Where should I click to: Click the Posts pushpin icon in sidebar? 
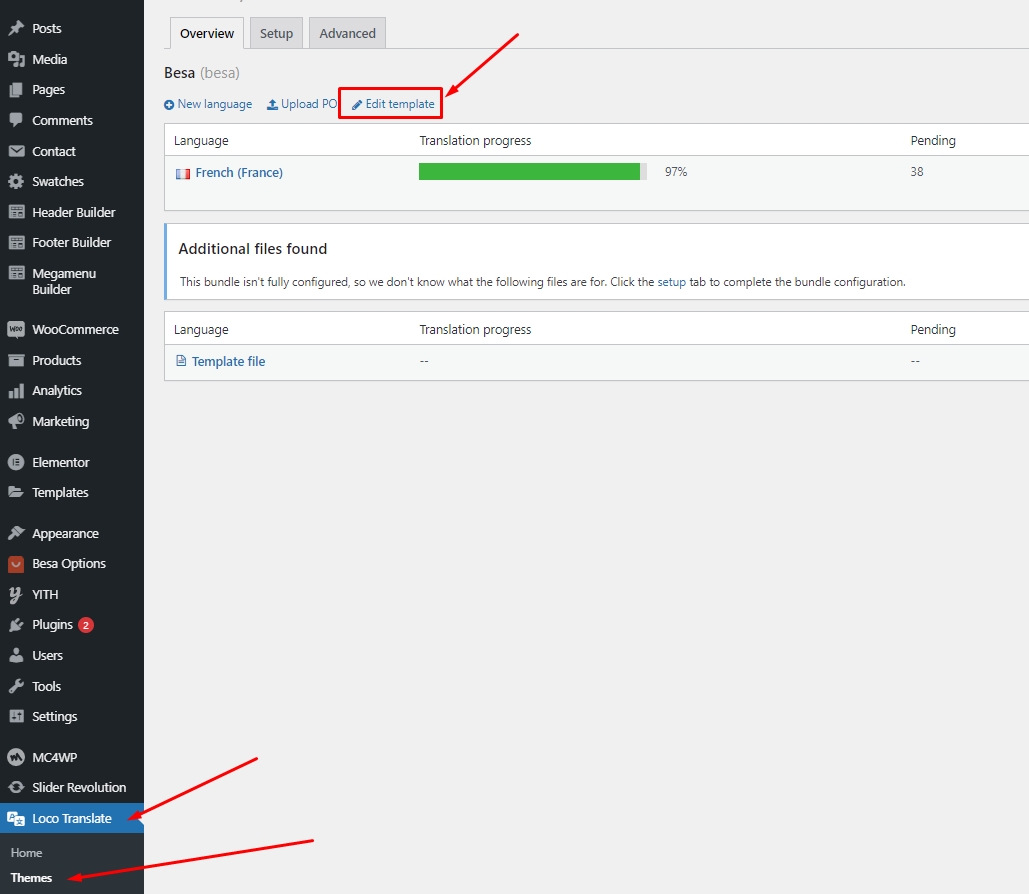click(16, 29)
